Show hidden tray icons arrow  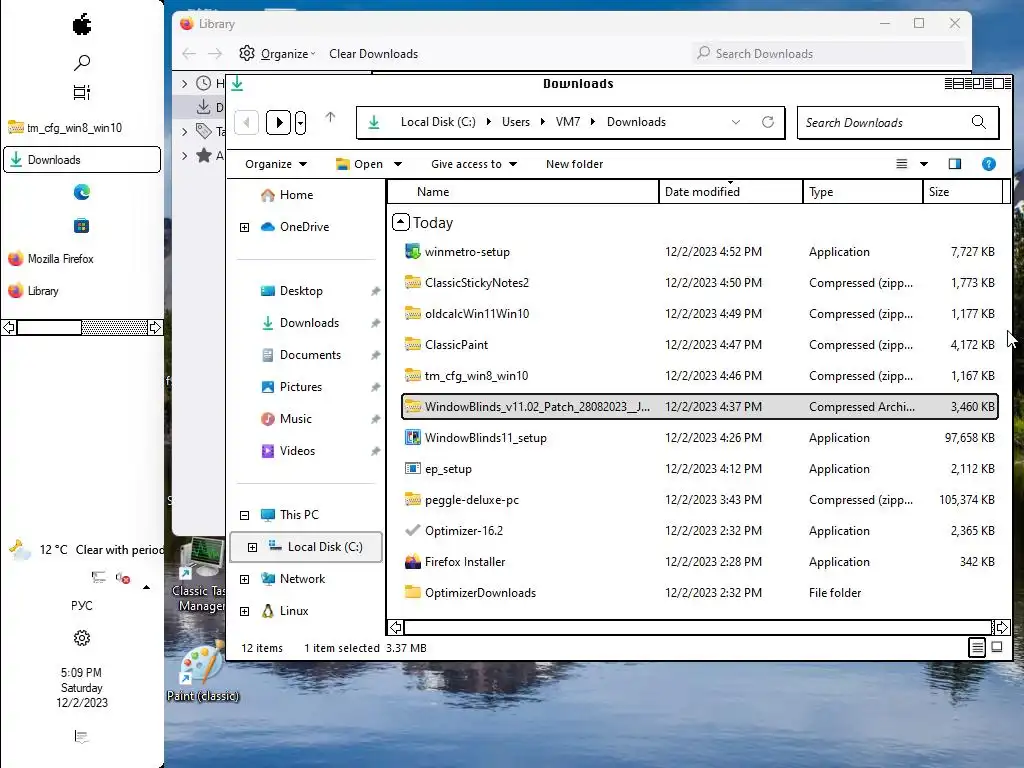click(x=146, y=587)
